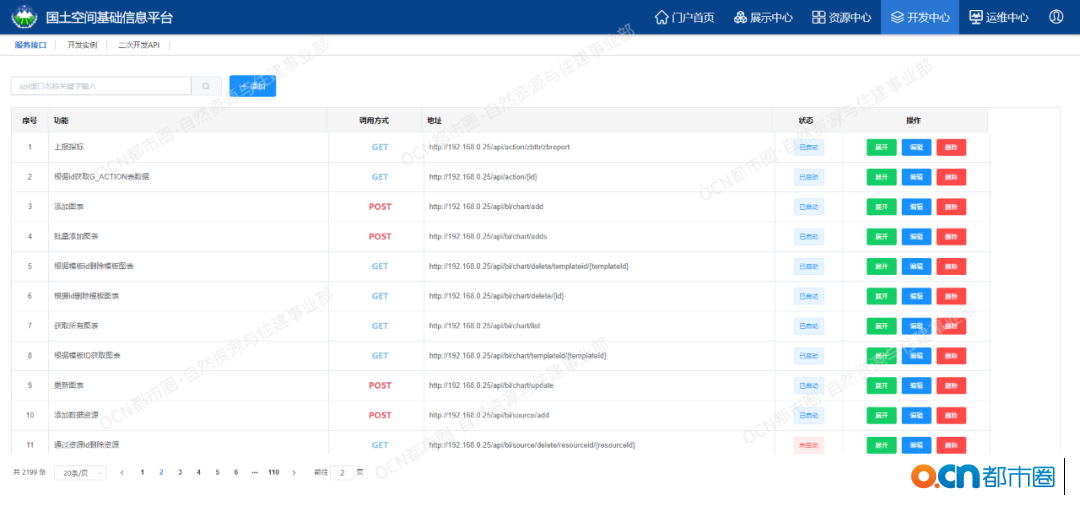This screenshot has height=506, width=1080.
Task: Open 运维中心 in the top navigation
Action: (999, 17)
